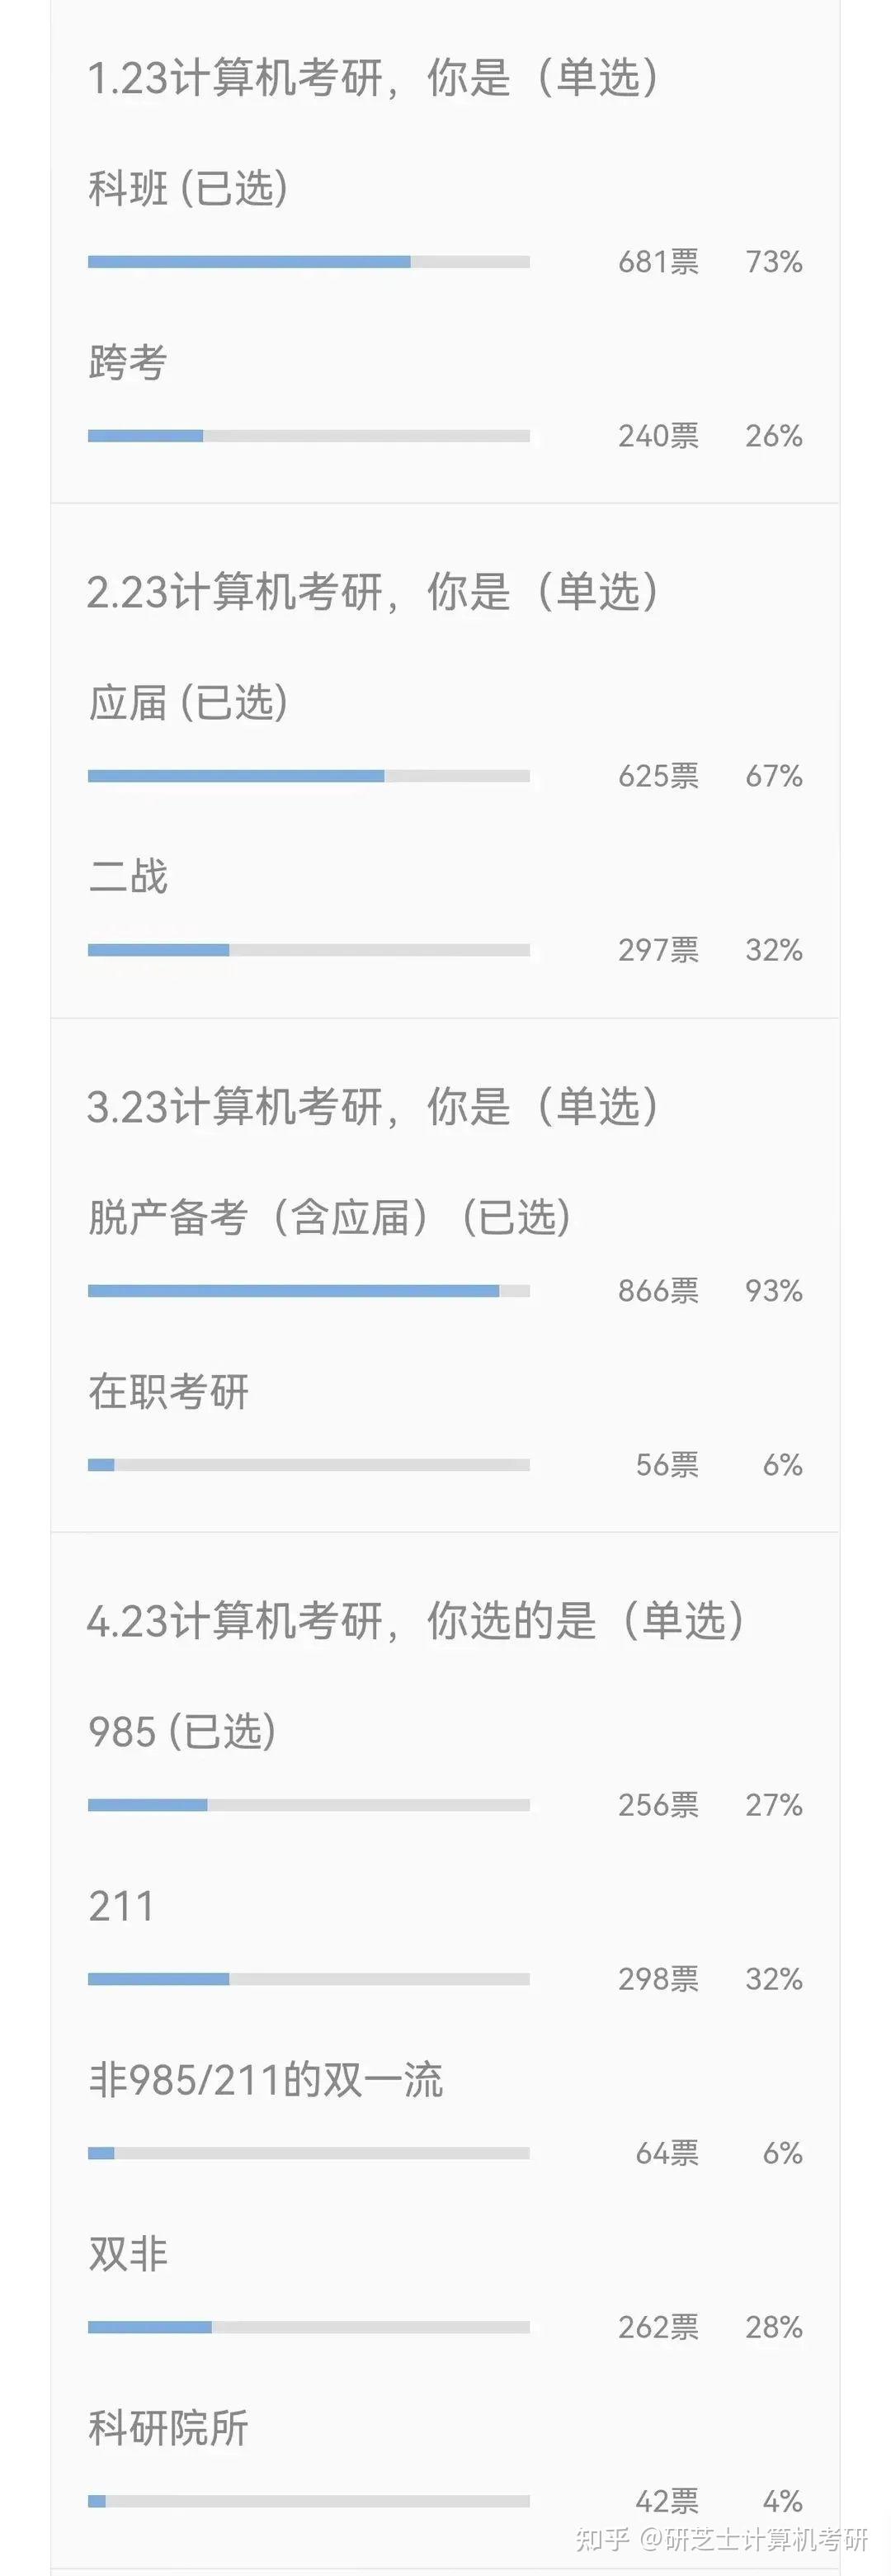The image size is (891, 2576).
Task: Select the 跨考 poll option
Action: coord(127,362)
